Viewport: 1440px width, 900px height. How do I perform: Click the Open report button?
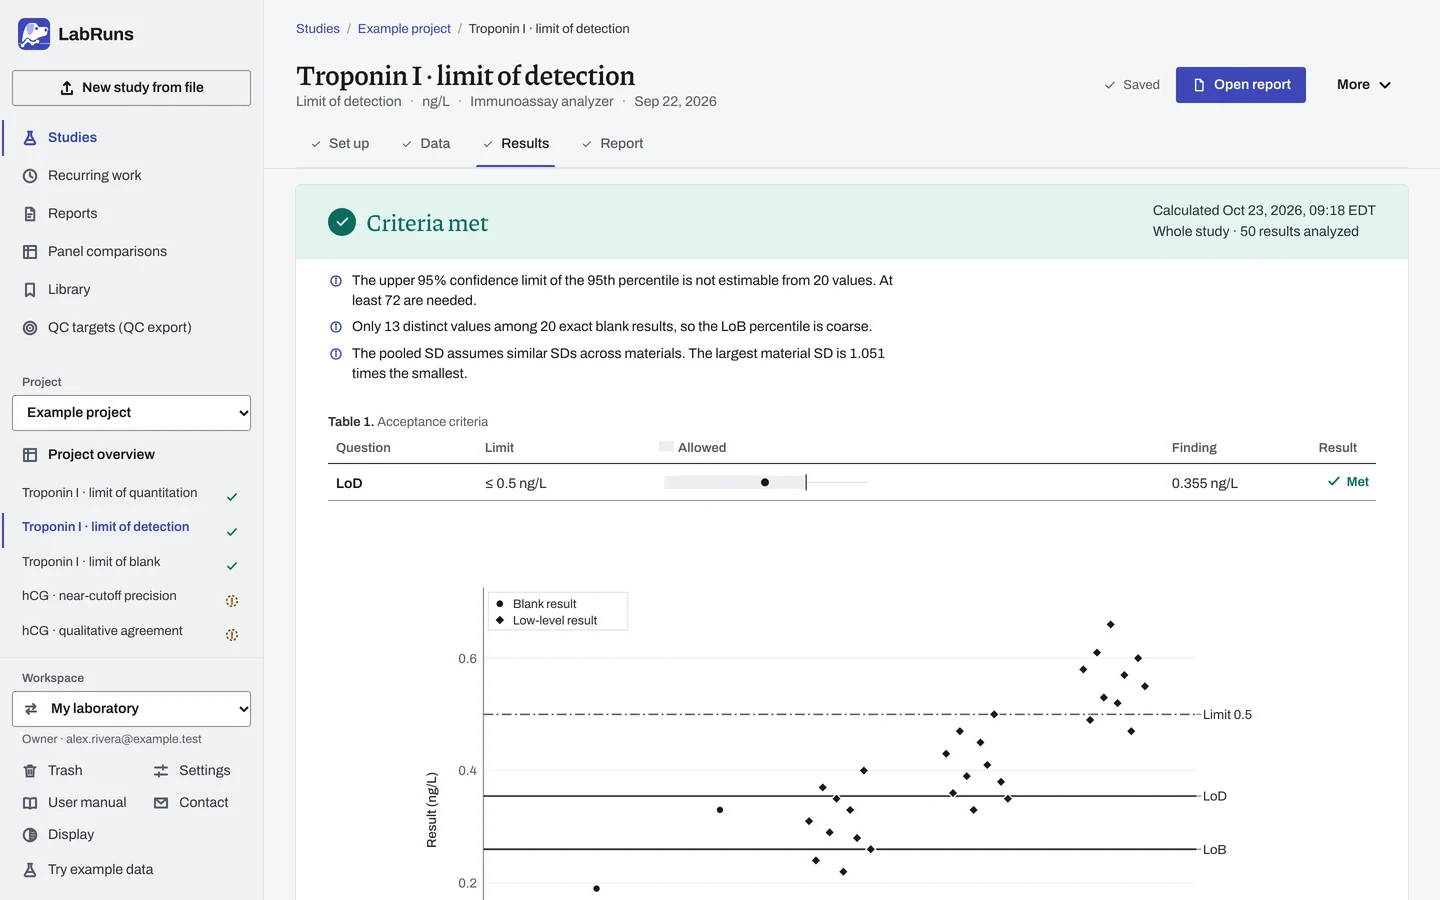coord(1241,85)
